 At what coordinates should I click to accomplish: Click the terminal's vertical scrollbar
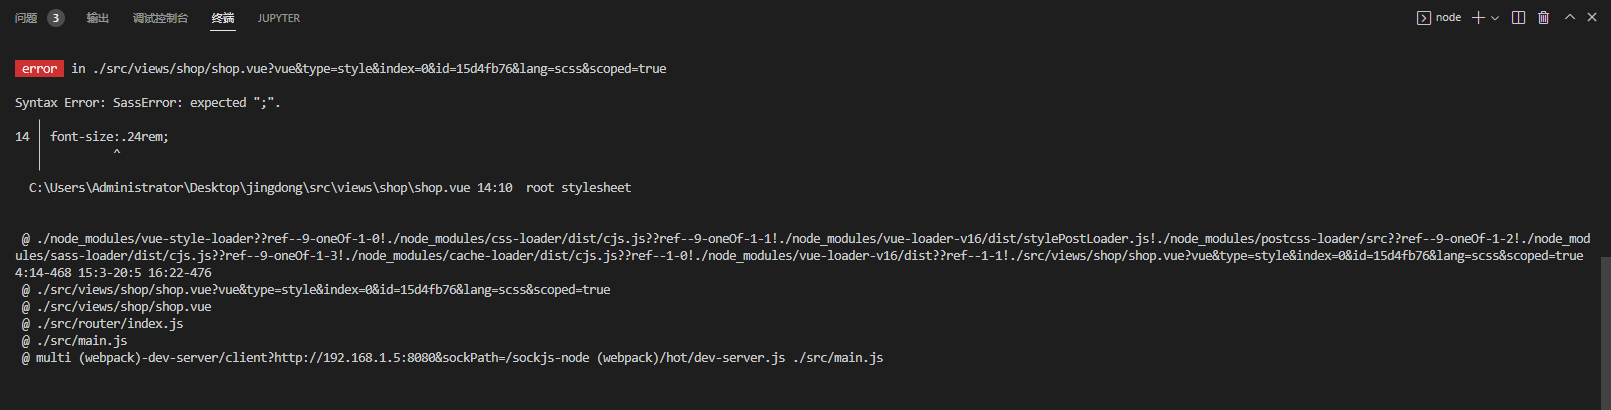[x=1604, y=330]
